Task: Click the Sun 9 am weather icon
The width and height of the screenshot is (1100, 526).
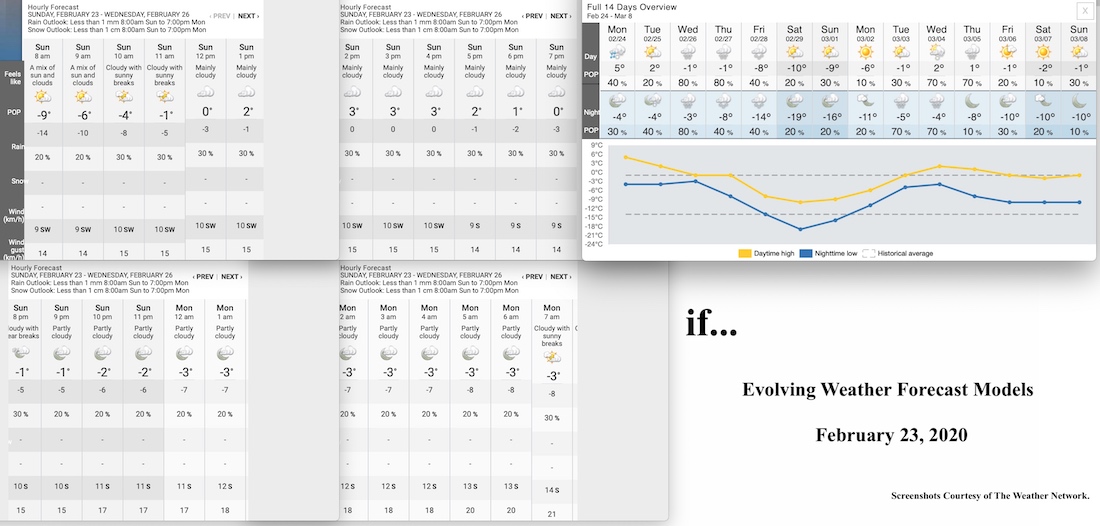Action: click(83, 97)
